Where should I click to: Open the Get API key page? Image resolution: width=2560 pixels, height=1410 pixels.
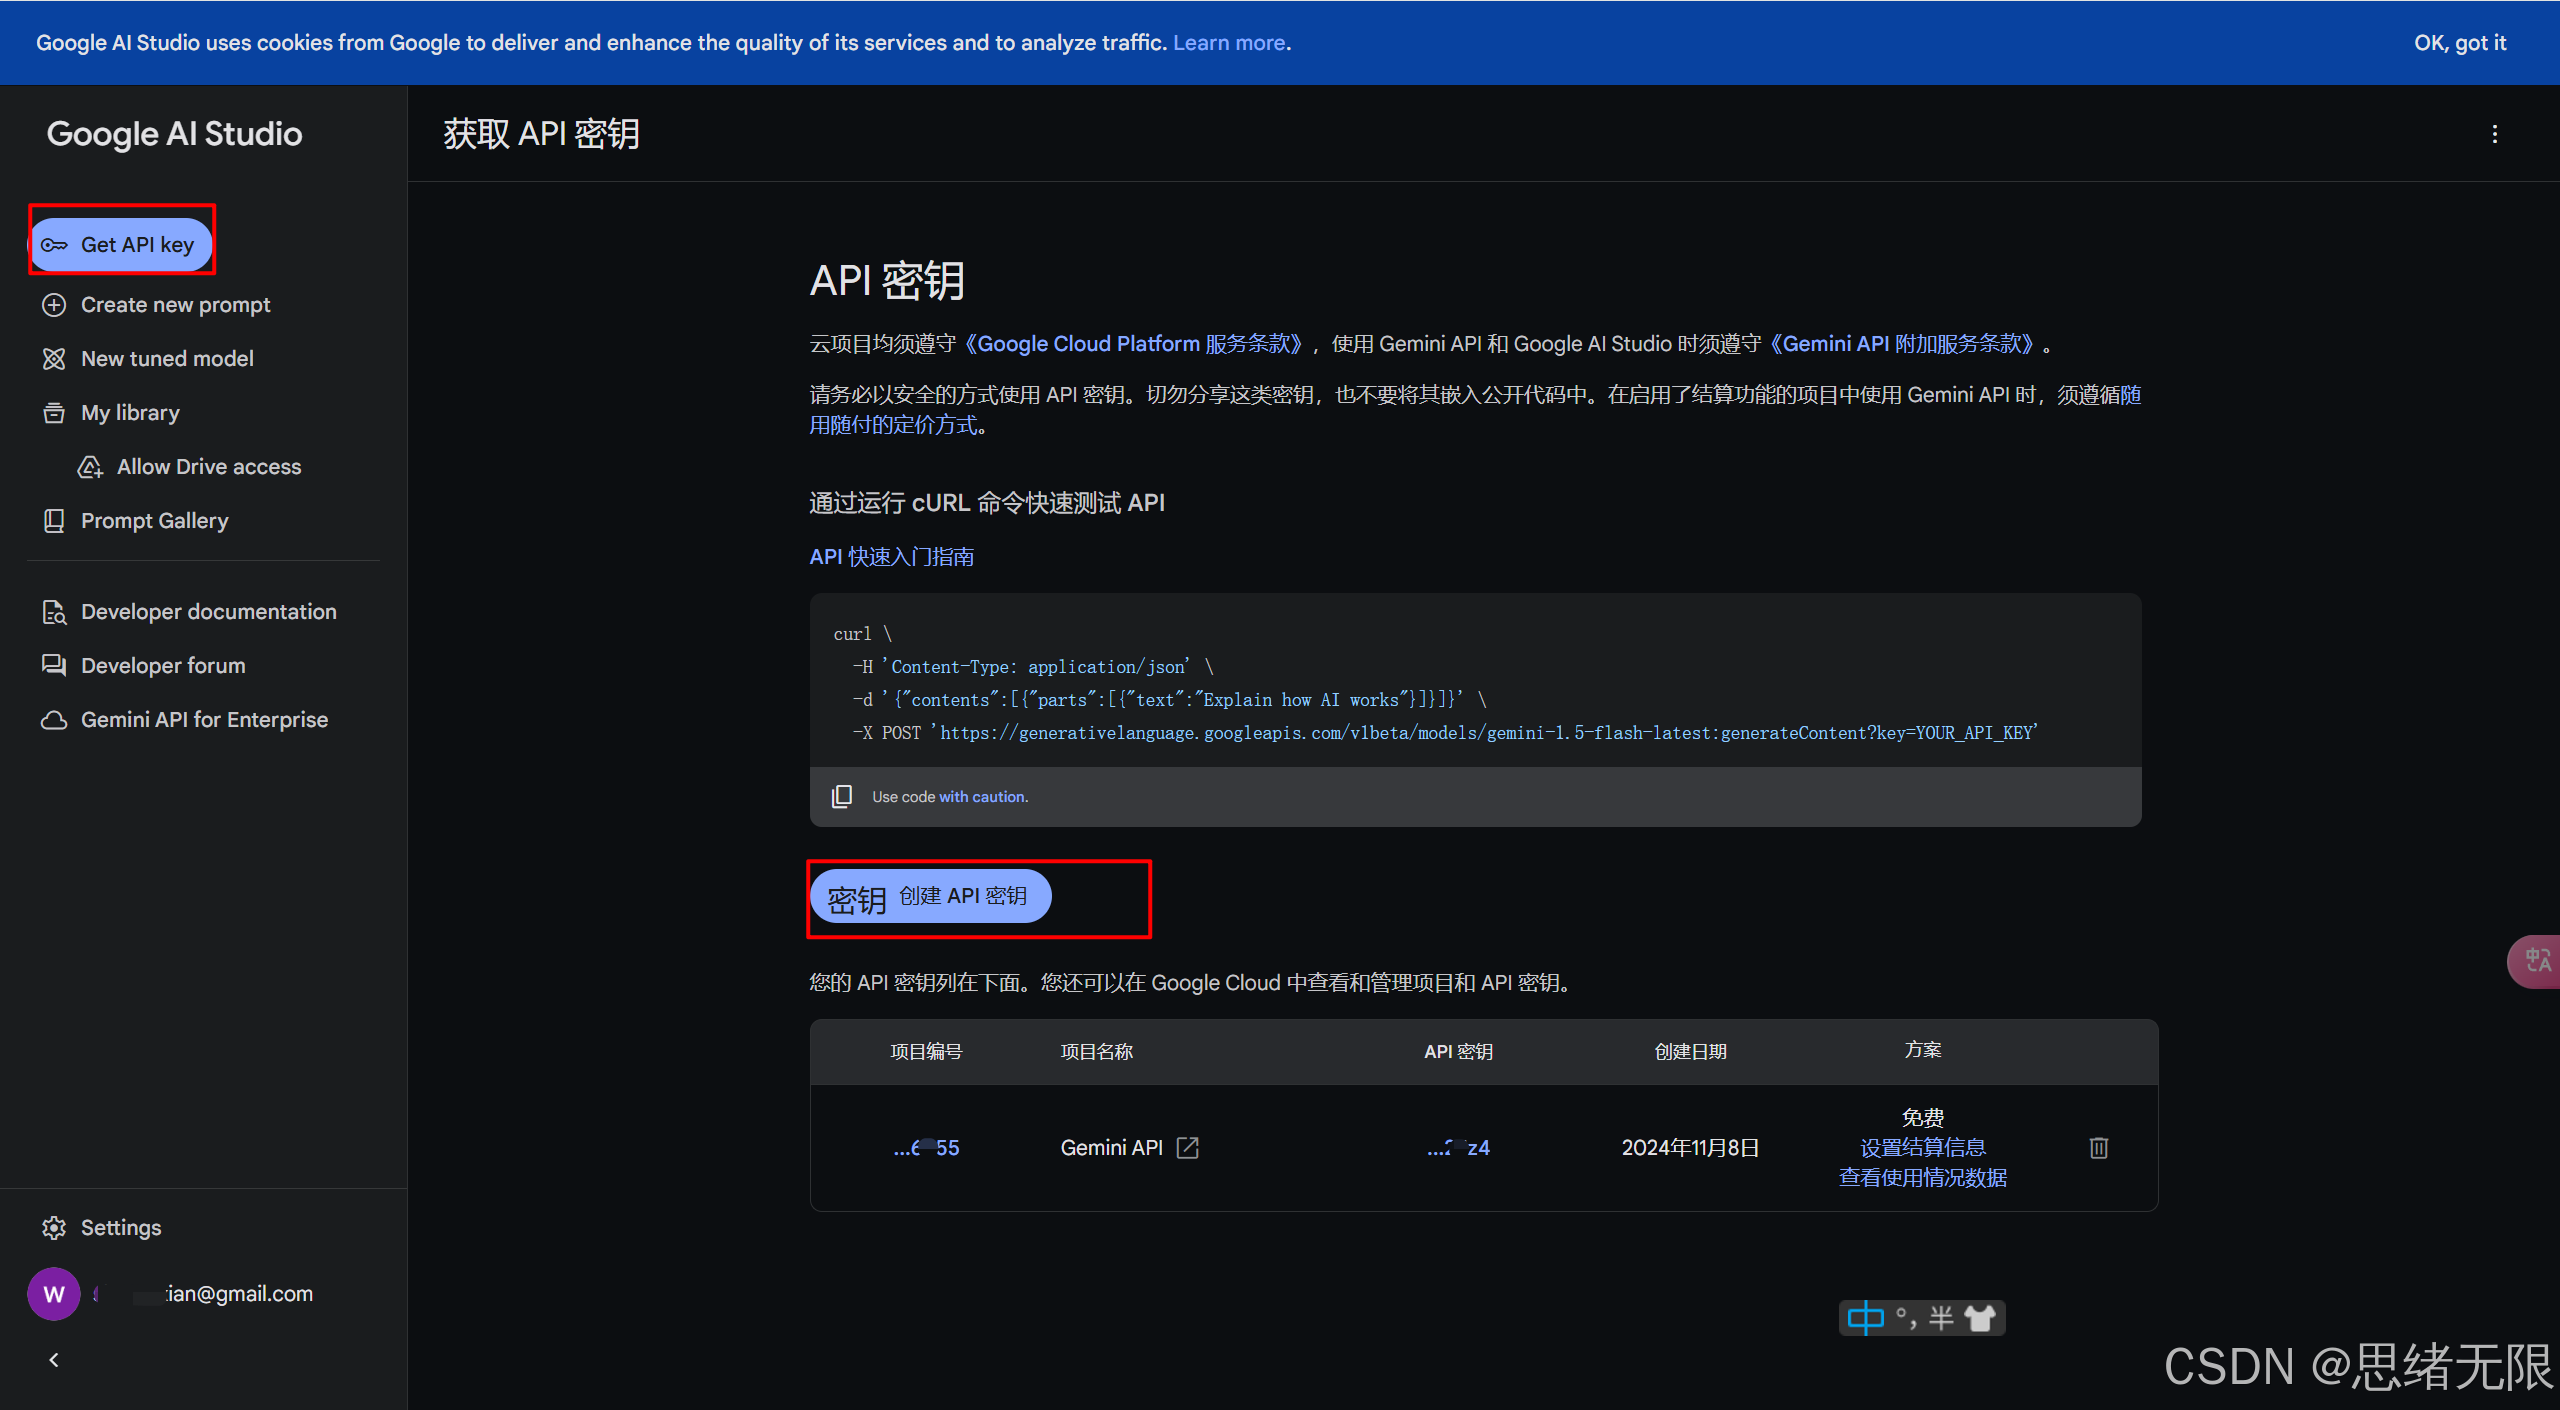click(x=122, y=244)
